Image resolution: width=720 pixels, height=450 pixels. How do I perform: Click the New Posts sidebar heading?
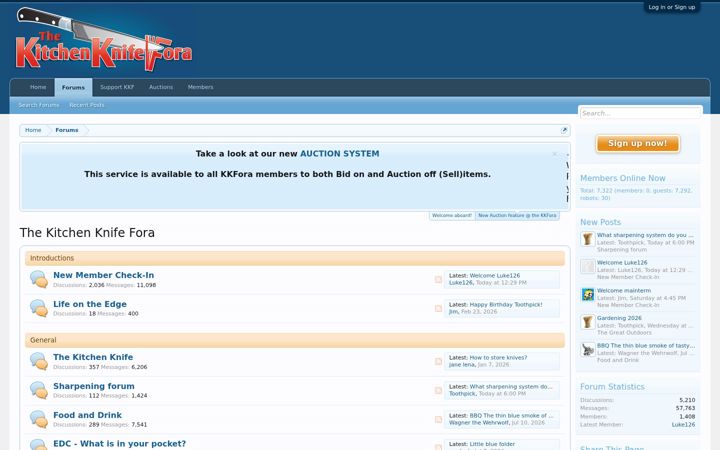click(600, 222)
